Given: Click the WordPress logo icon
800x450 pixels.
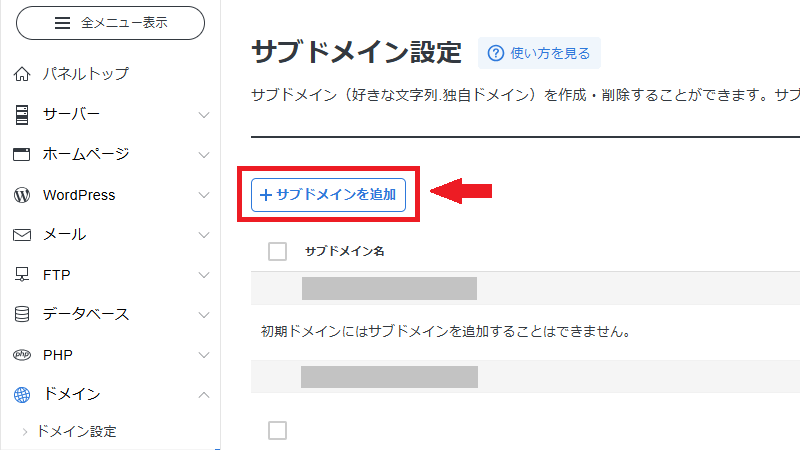Looking at the screenshot, I should (22, 195).
